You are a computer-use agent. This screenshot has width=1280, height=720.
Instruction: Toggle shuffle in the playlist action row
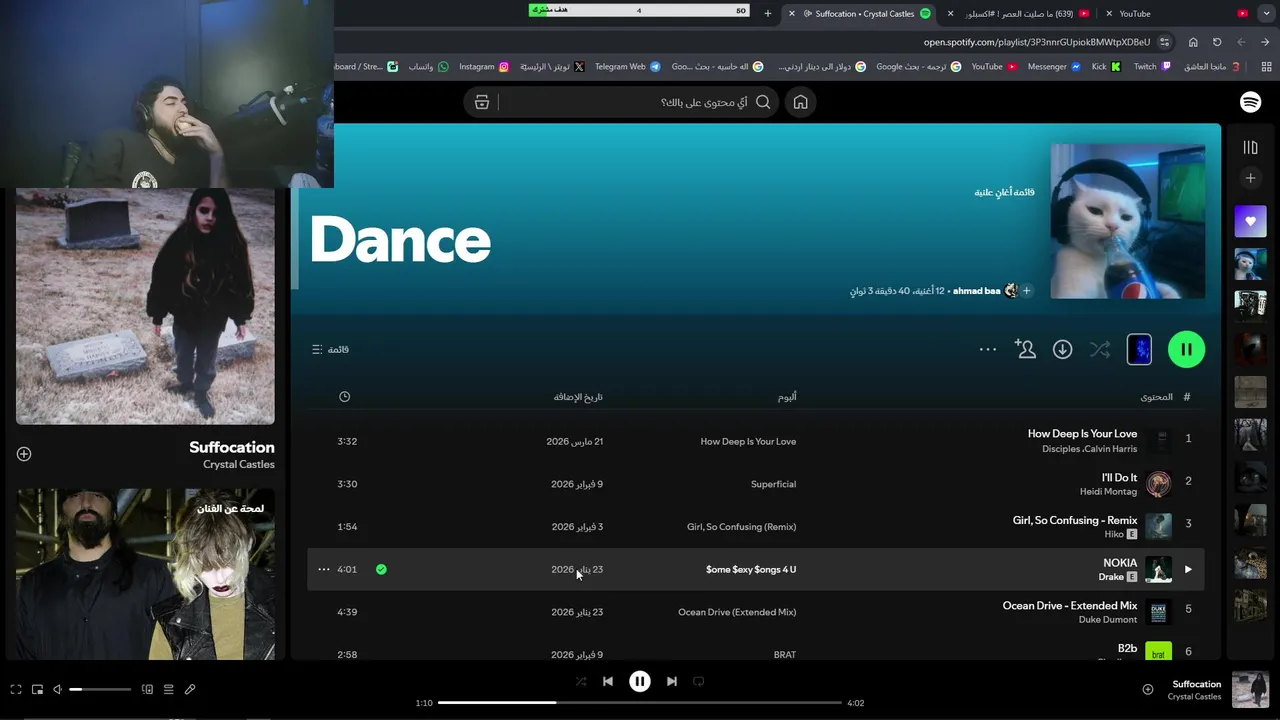pos(1100,349)
